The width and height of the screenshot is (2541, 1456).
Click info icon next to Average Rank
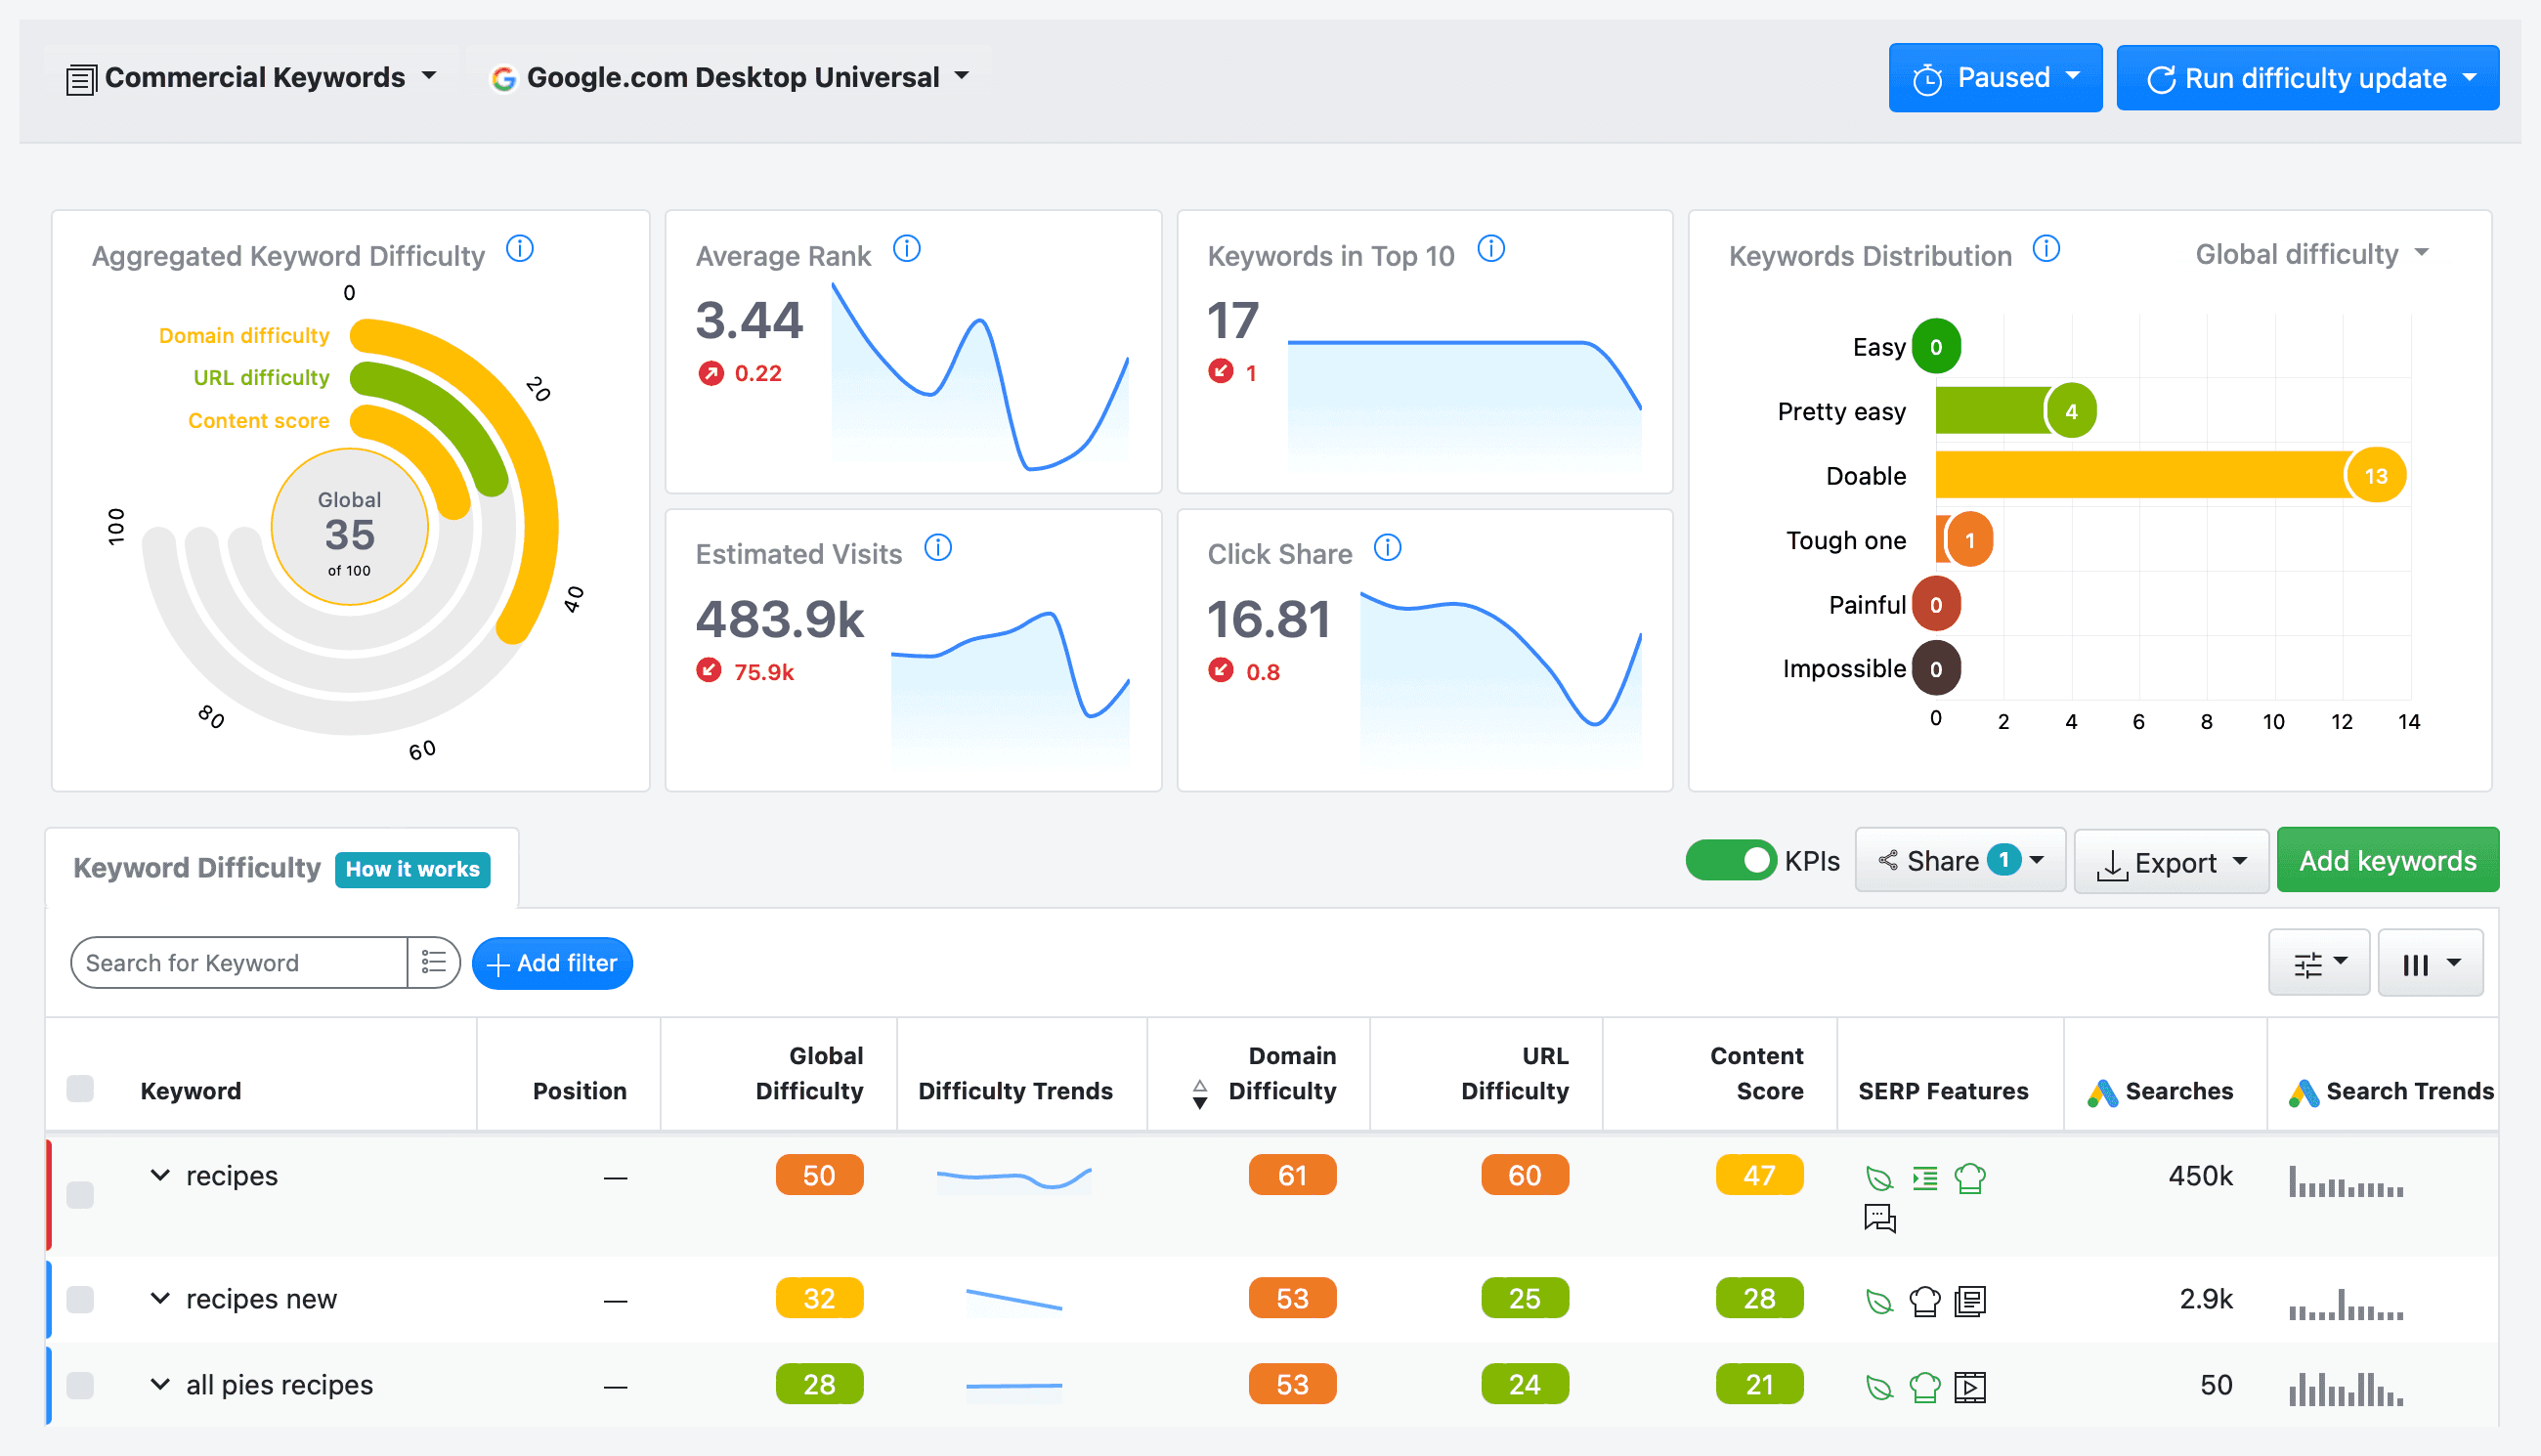click(907, 249)
